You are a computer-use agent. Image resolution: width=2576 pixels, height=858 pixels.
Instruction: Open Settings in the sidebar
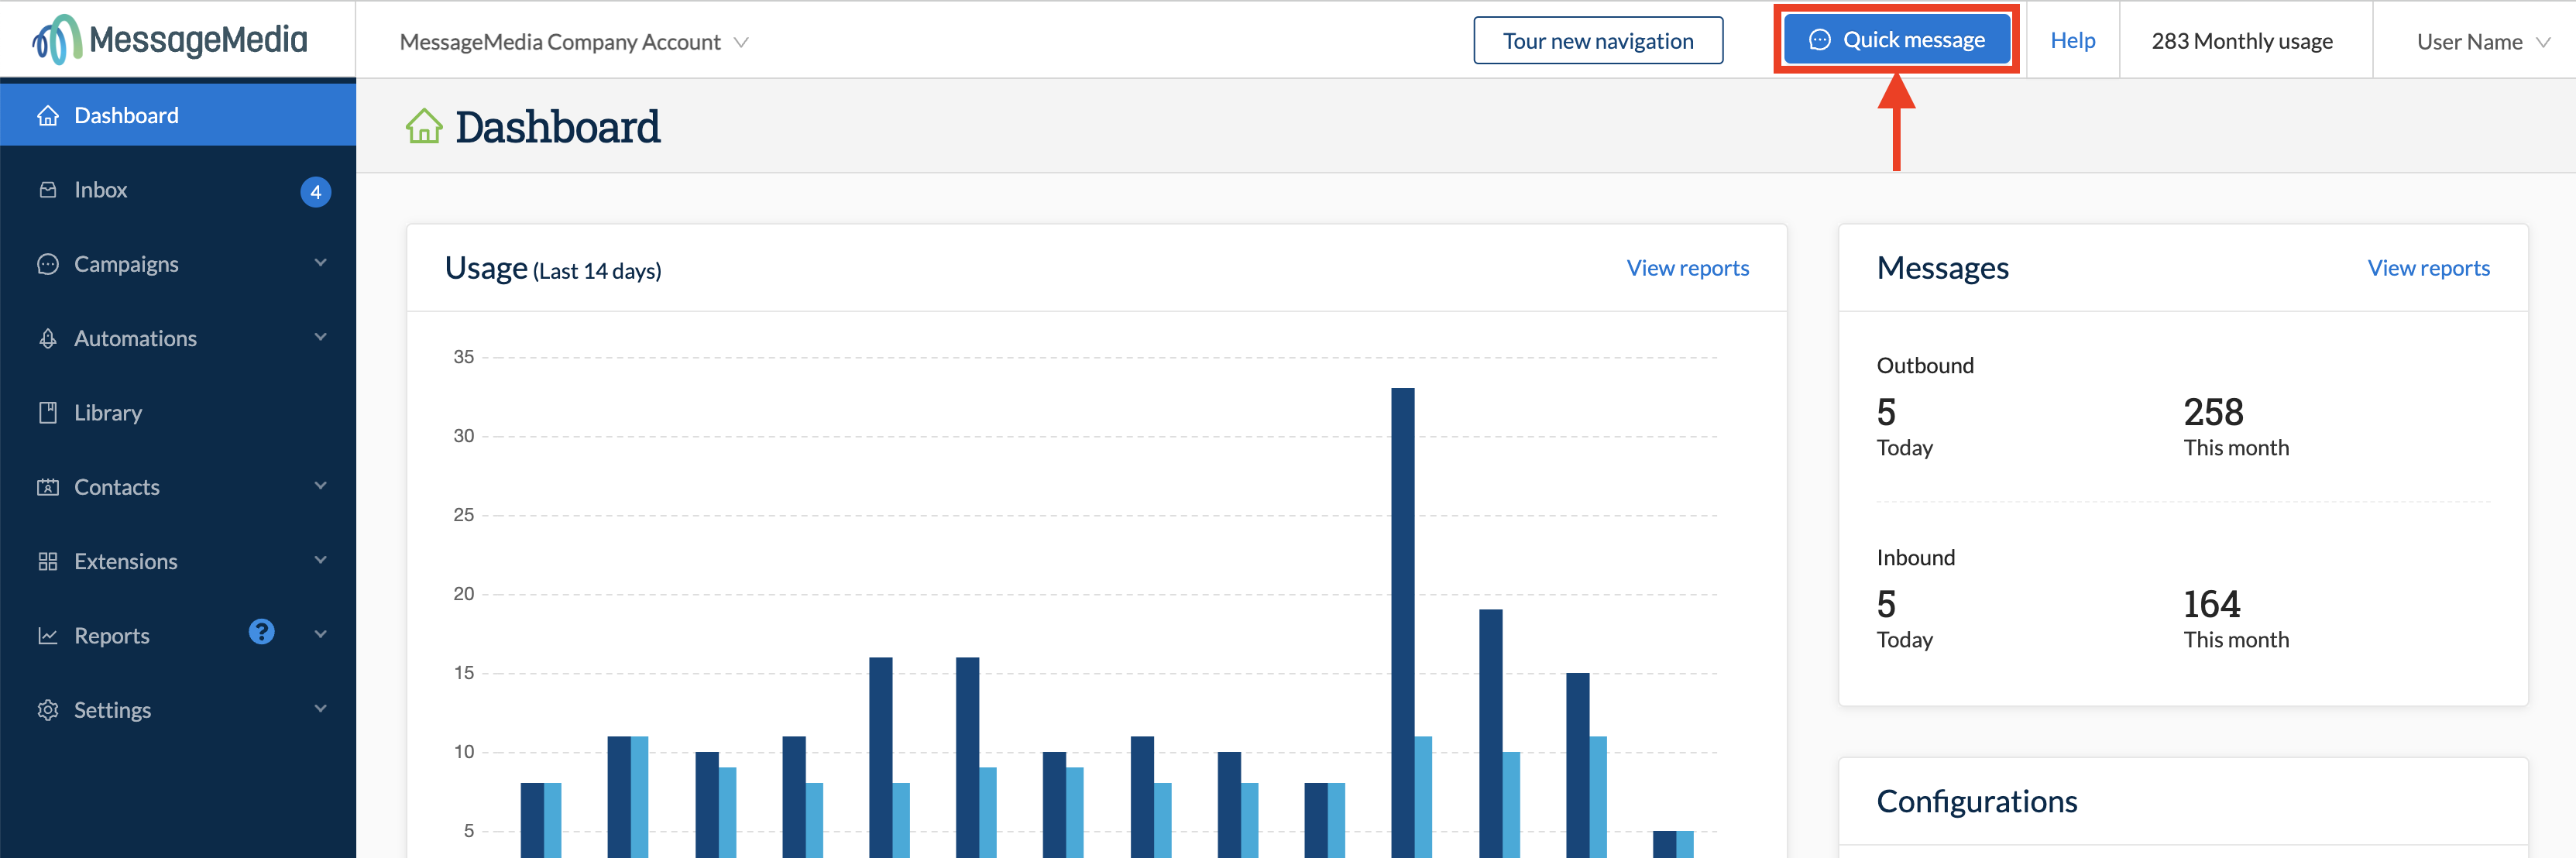pos(178,710)
